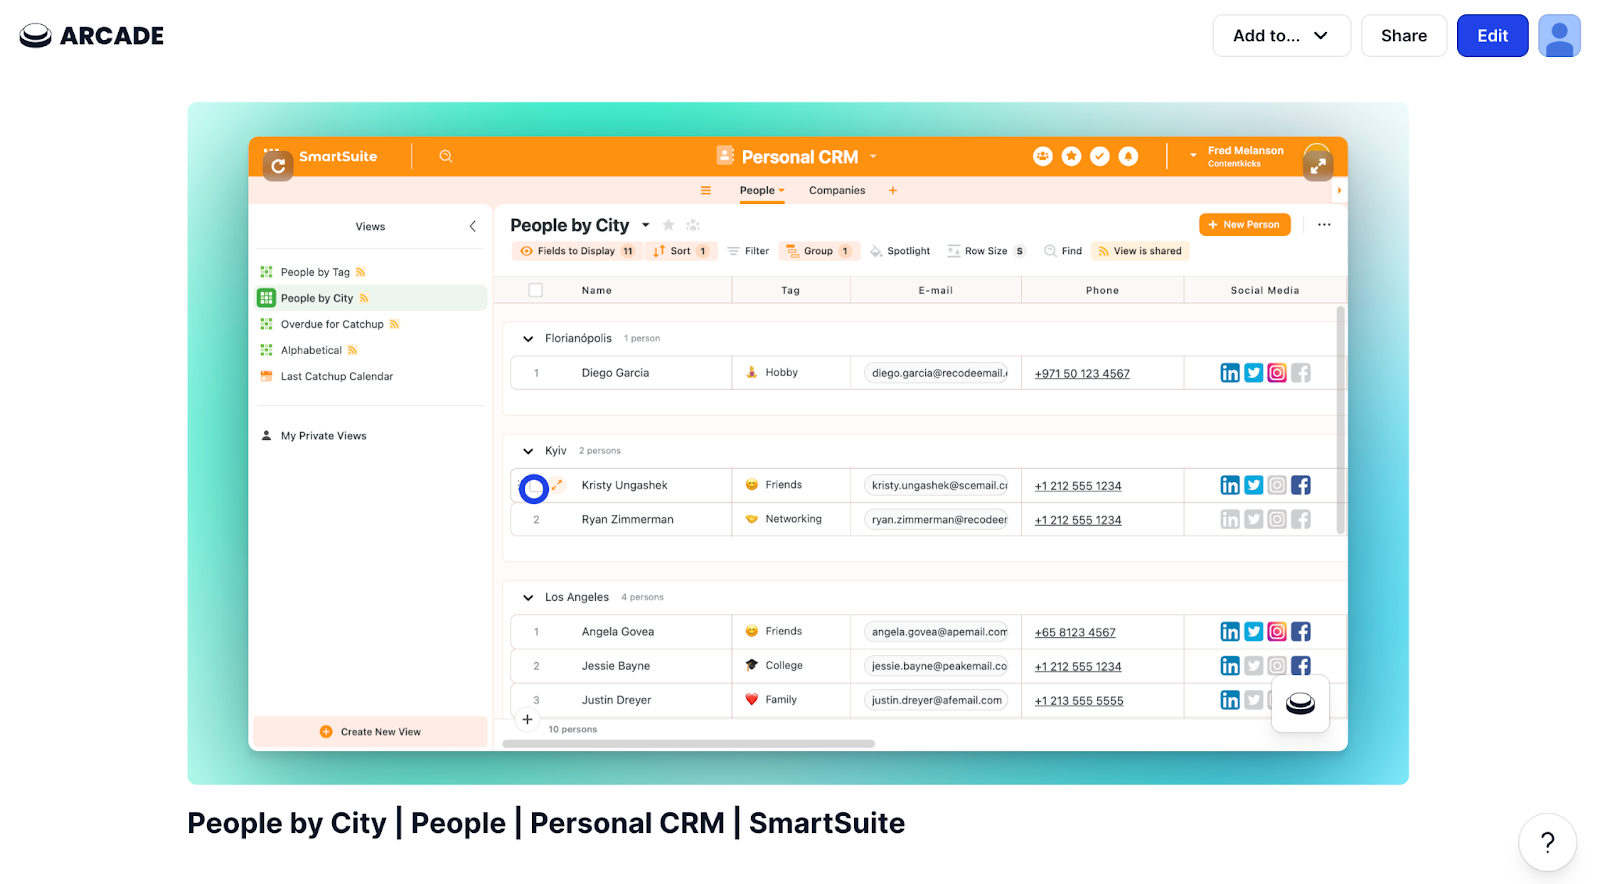
Task: Click the horizontal scrollbar under the table
Action: 688,744
